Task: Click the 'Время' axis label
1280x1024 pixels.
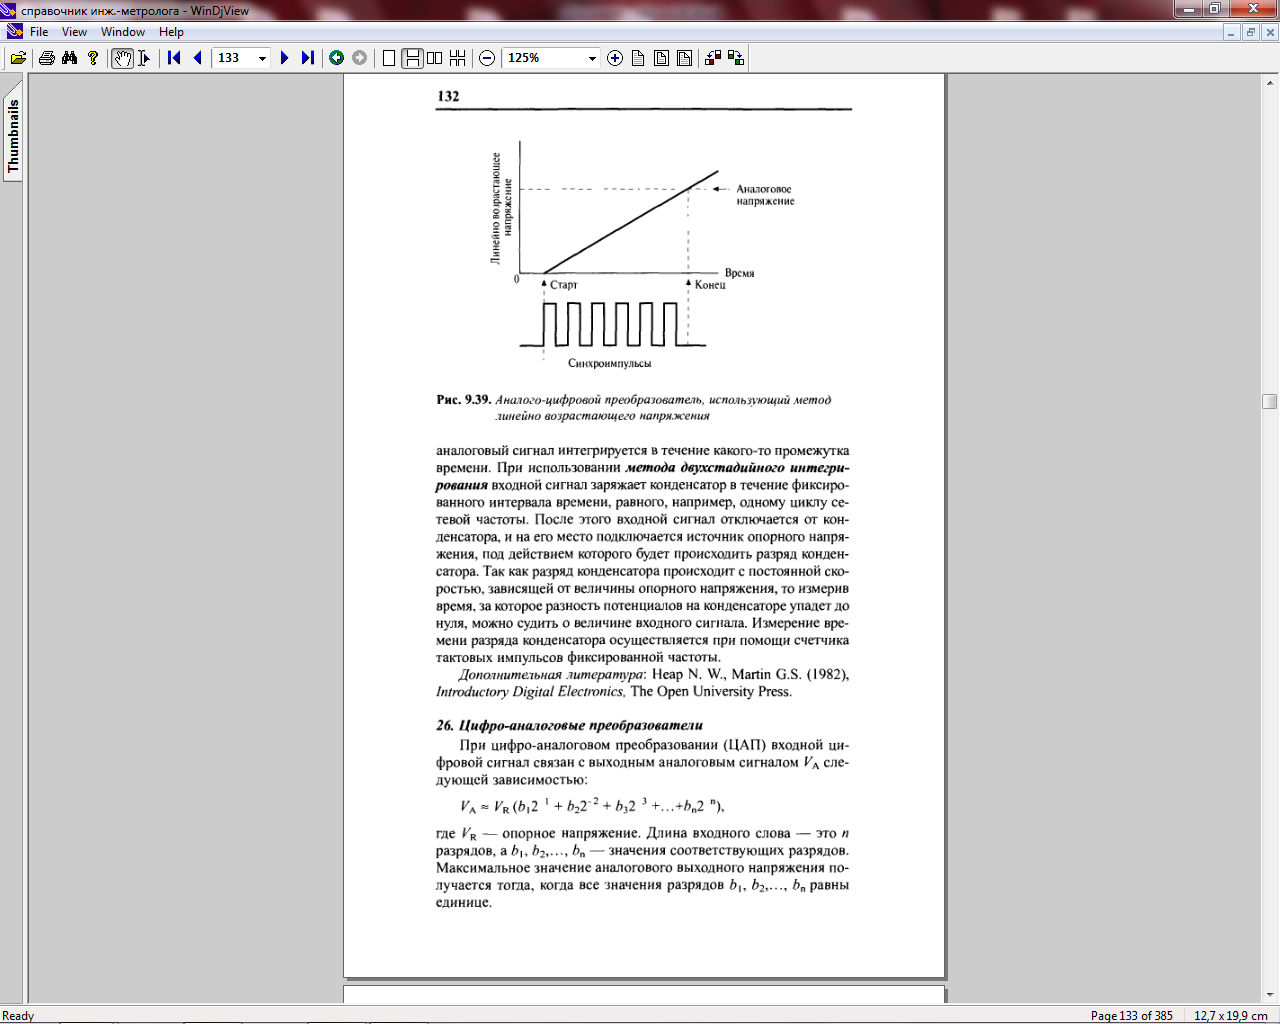Action: coord(739,273)
